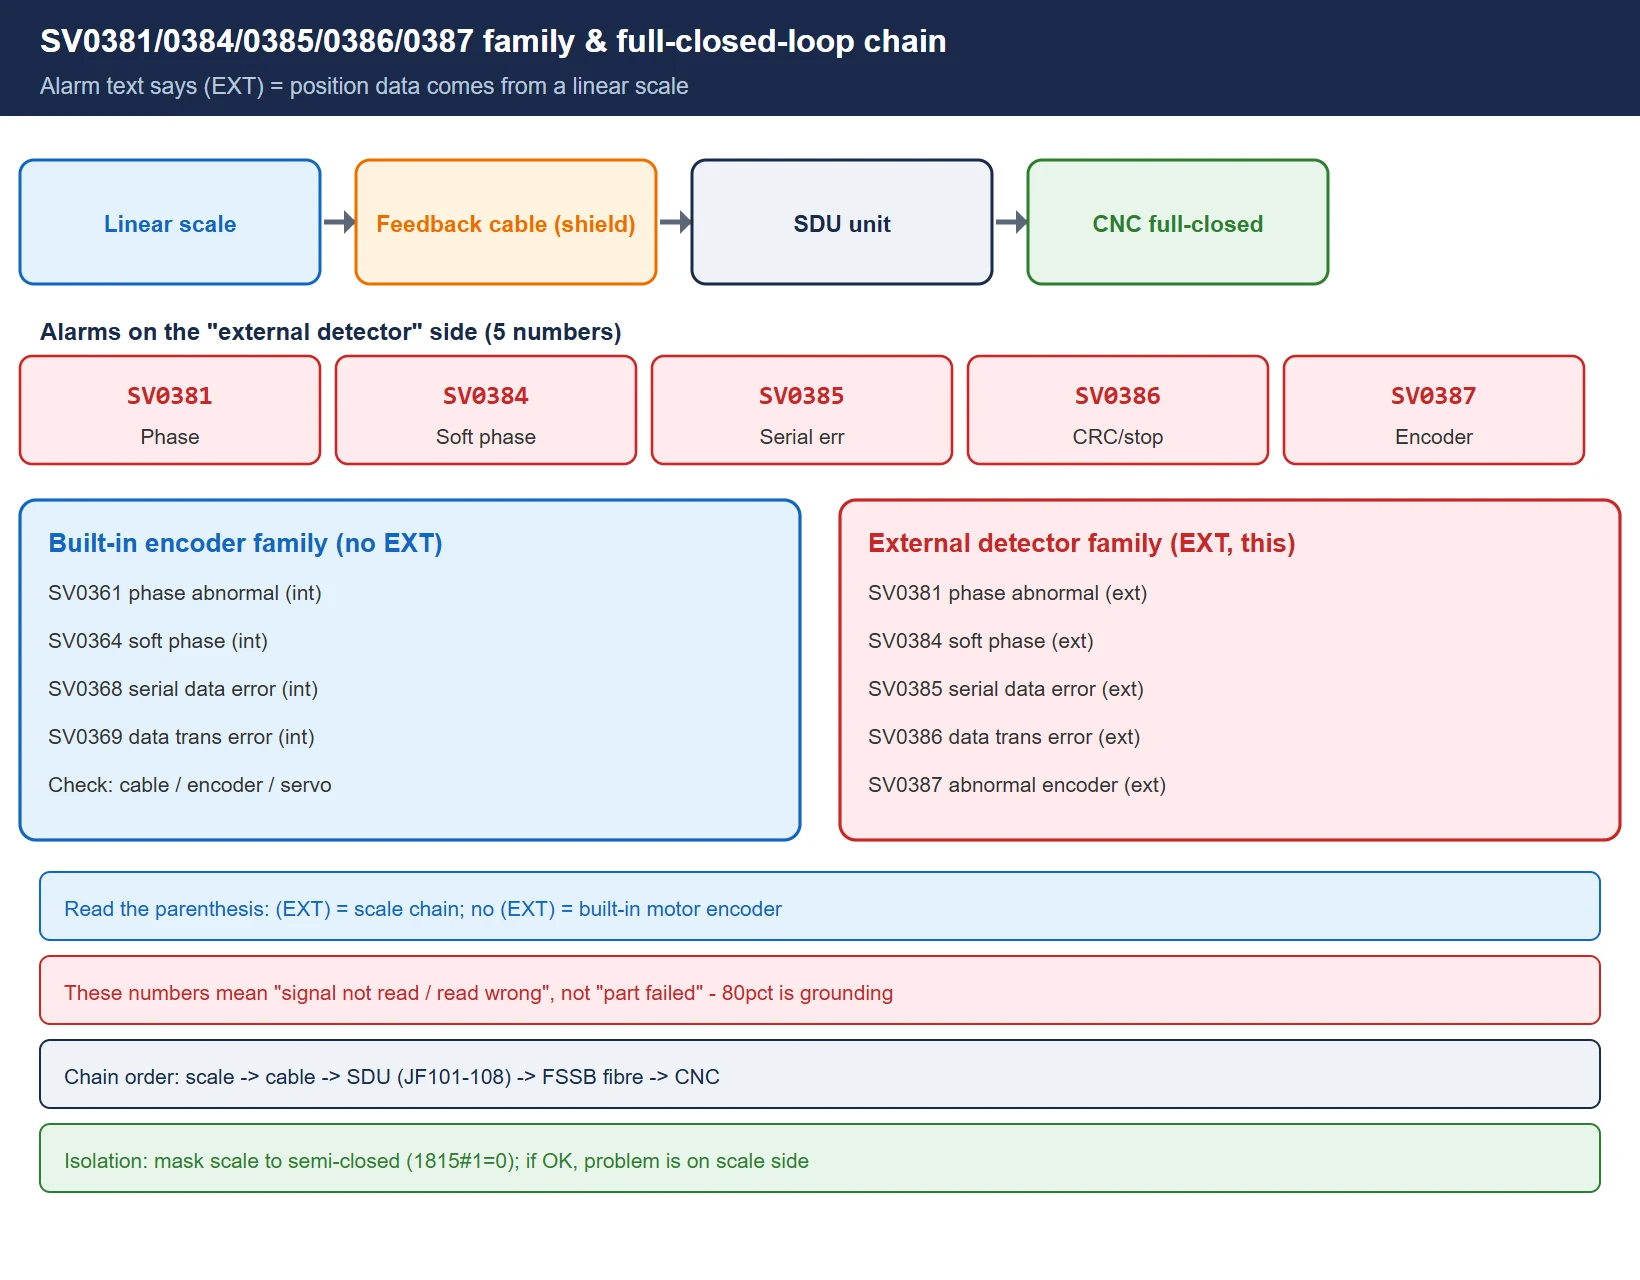
Task: Click the Chain order note
Action: (x=820, y=1074)
